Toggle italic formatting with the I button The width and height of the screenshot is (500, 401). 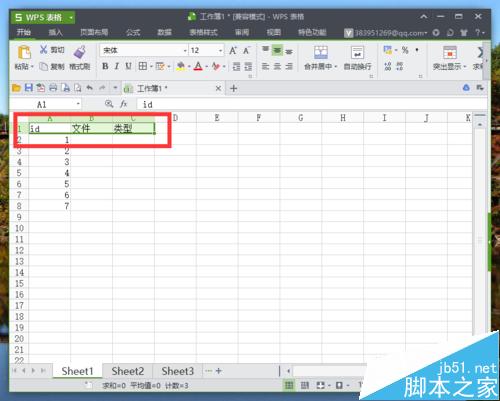(x=117, y=66)
